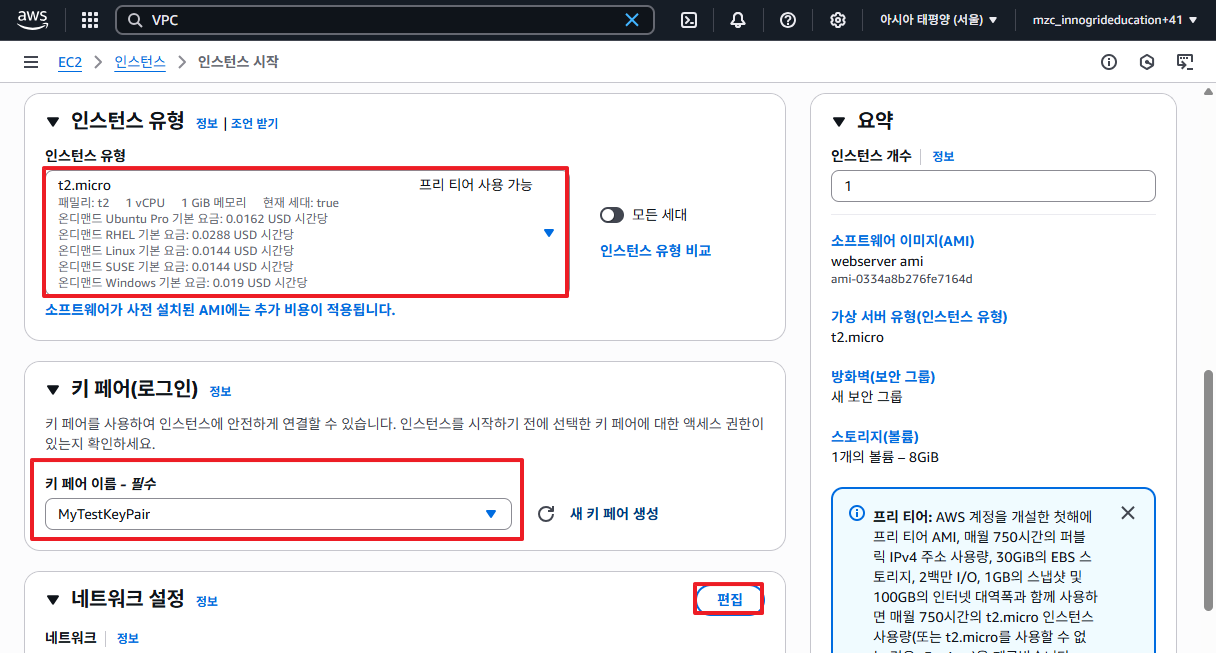1216x653 pixels.
Task: Toggle the 모든 세대 switch
Action: (612, 215)
